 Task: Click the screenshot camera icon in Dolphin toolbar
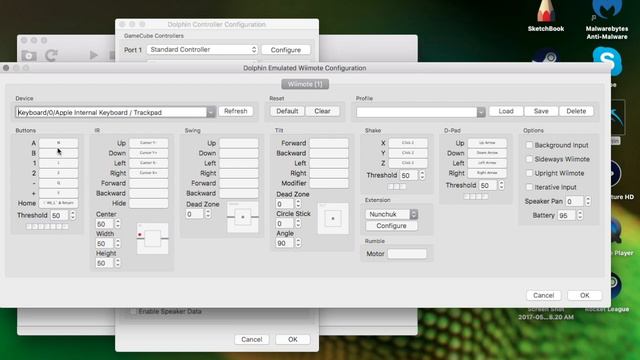click(29, 56)
